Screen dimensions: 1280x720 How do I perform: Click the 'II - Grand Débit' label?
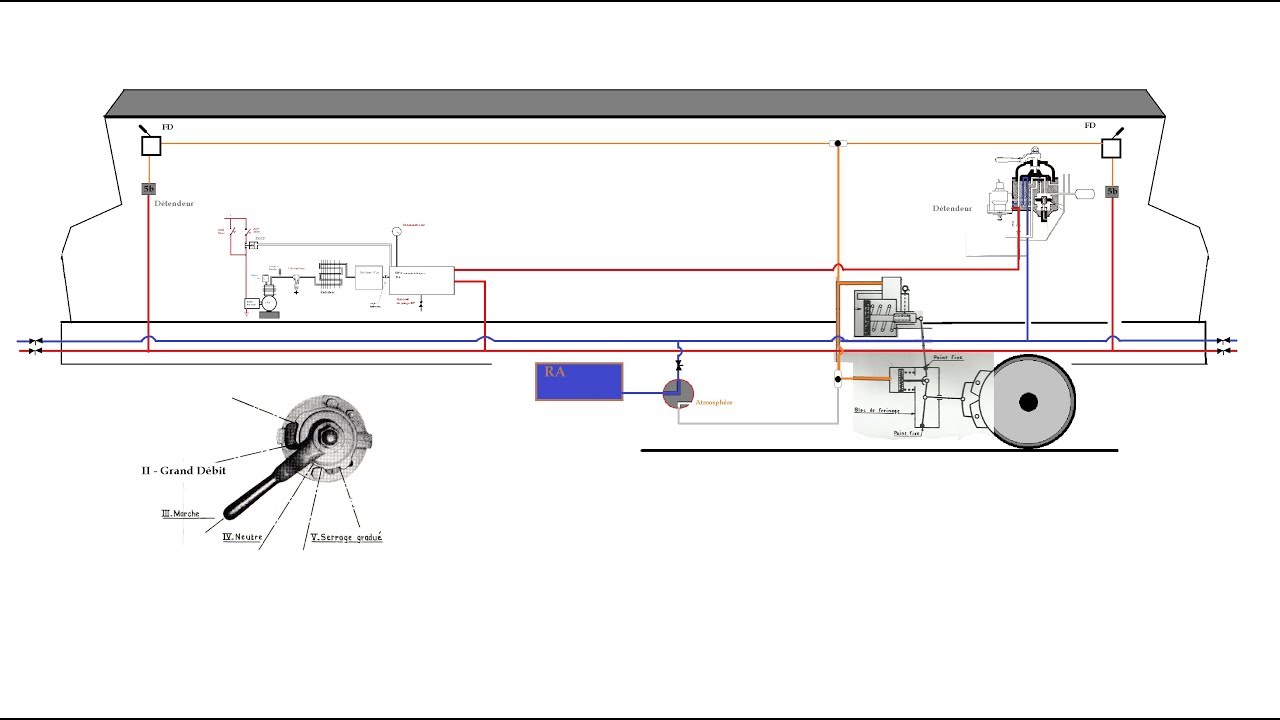point(183,470)
